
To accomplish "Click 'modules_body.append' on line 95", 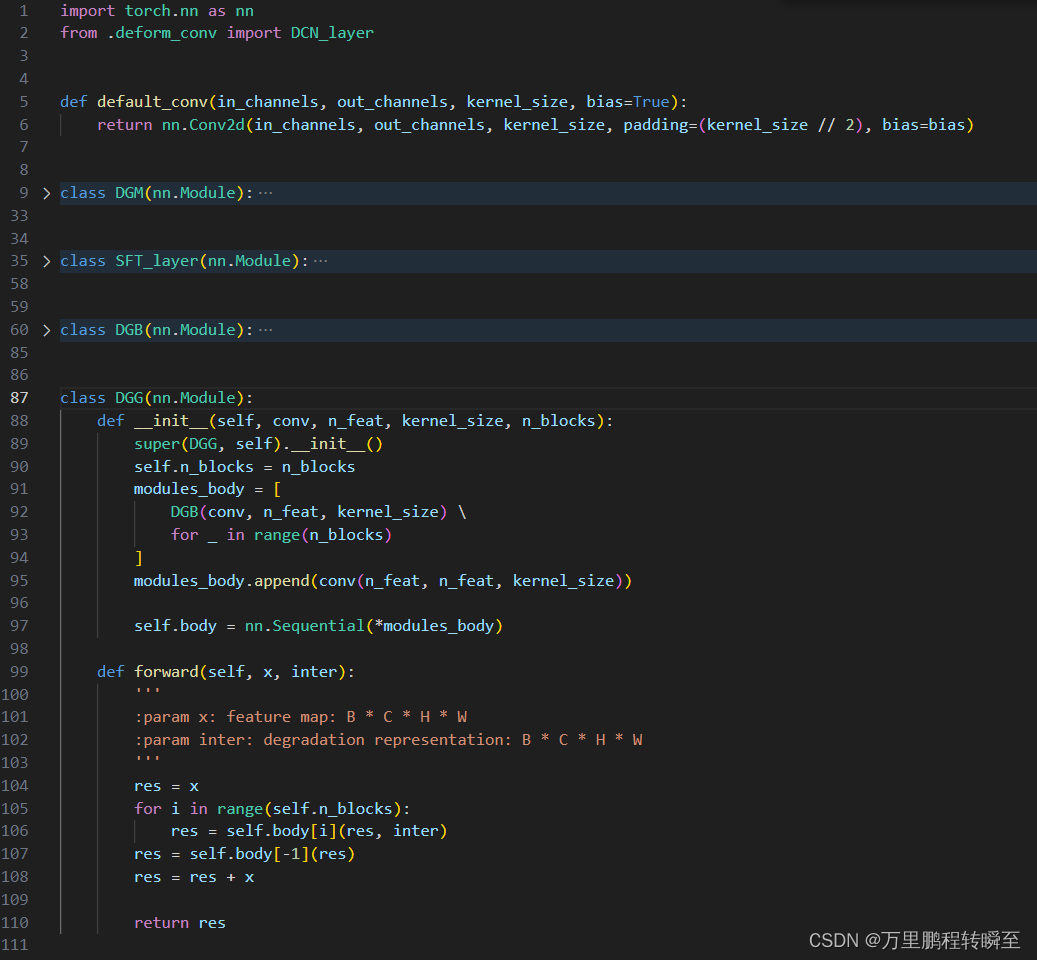I will (222, 581).
